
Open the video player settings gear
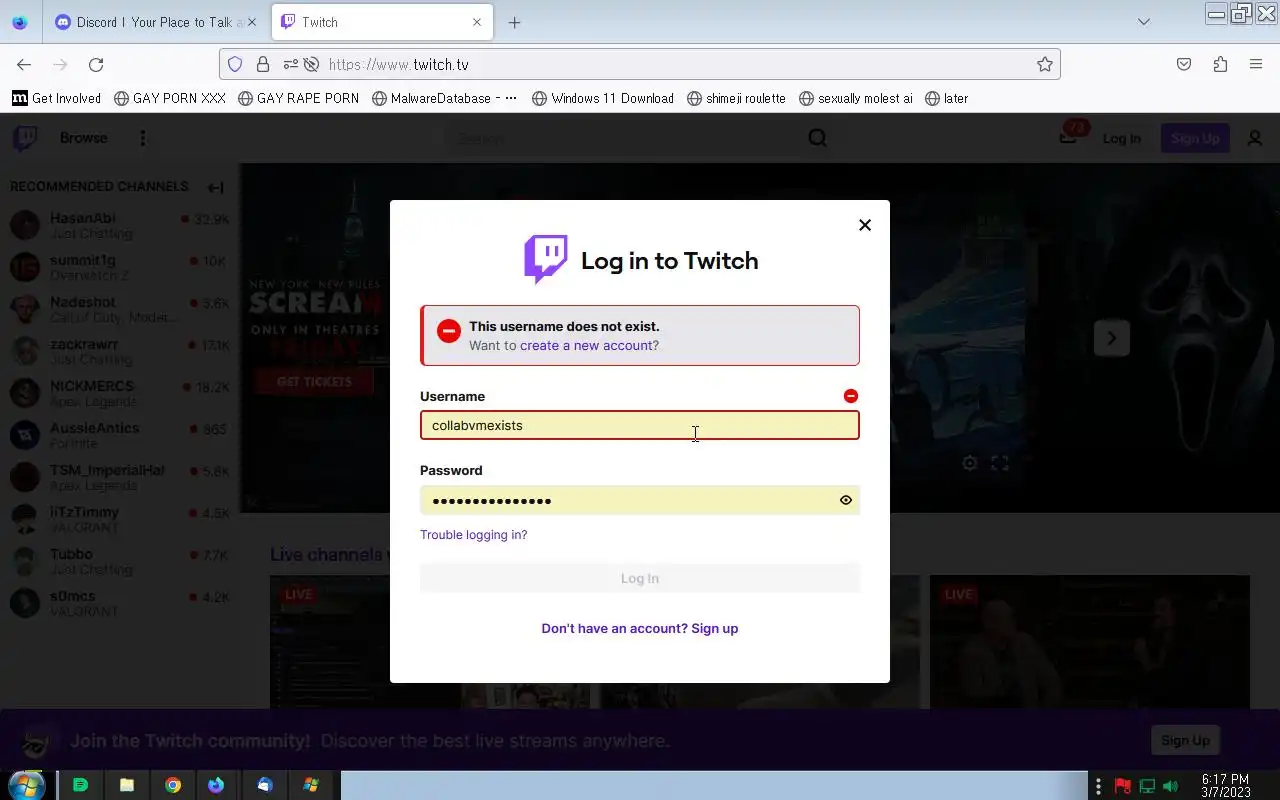[x=969, y=463]
